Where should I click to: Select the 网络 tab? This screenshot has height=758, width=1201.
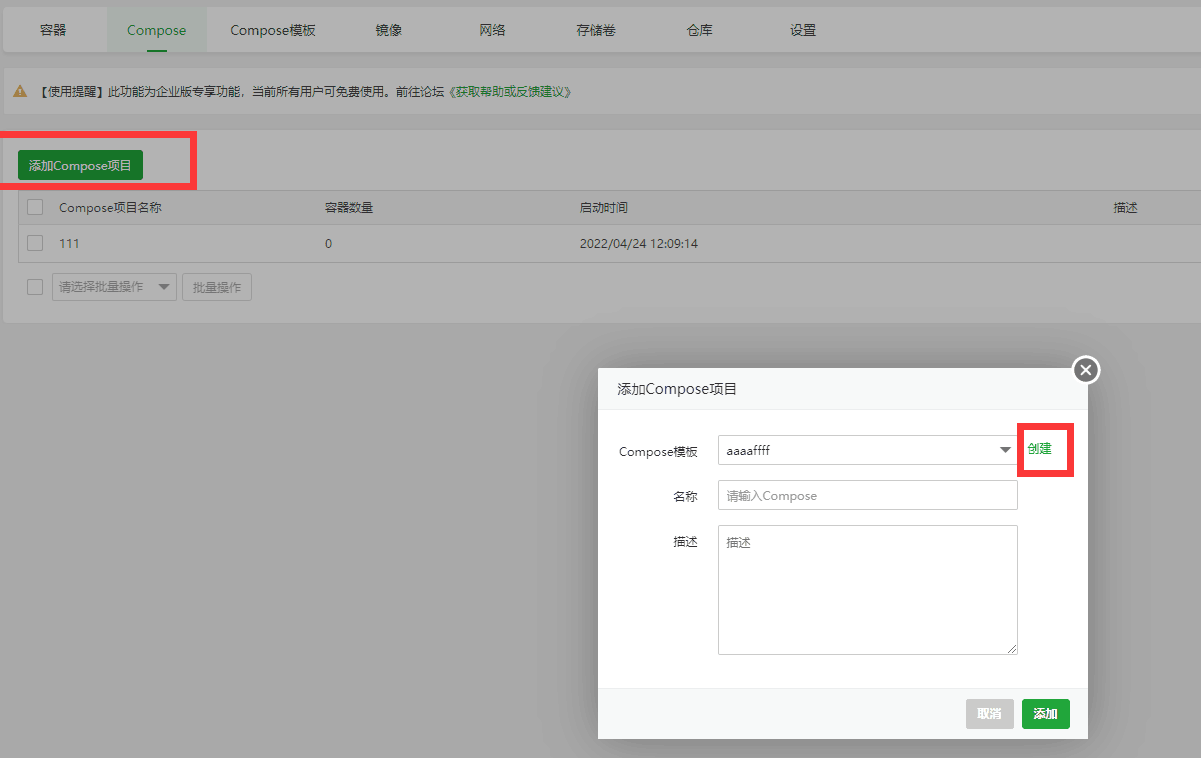pyautogui.click(x=492, y=30)
